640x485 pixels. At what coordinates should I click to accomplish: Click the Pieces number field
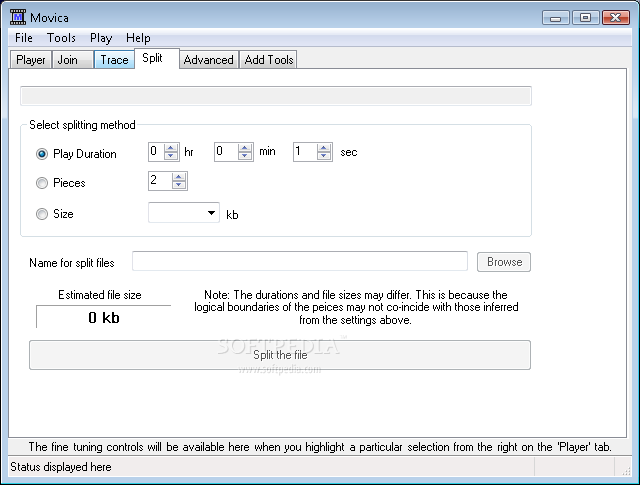click(x=160, y=181)
